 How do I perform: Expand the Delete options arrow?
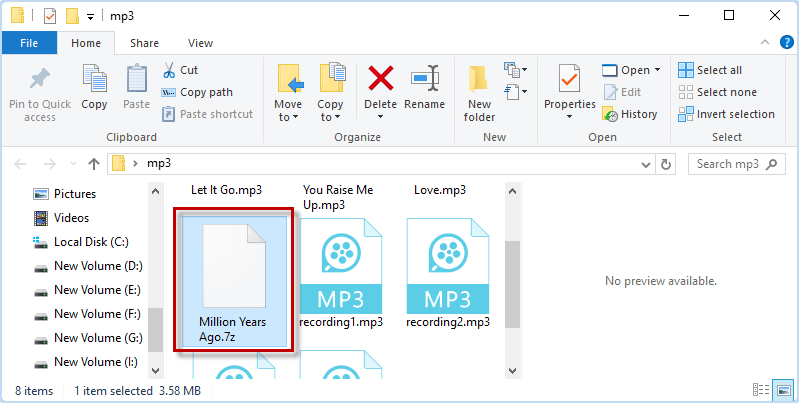[x=381, y=117]
